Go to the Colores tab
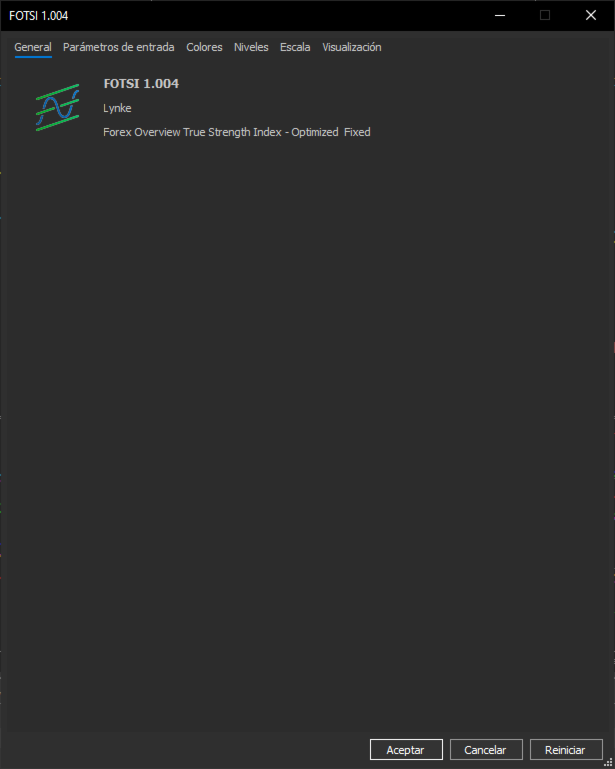615x769 pixels. click(x=204, y=47)
